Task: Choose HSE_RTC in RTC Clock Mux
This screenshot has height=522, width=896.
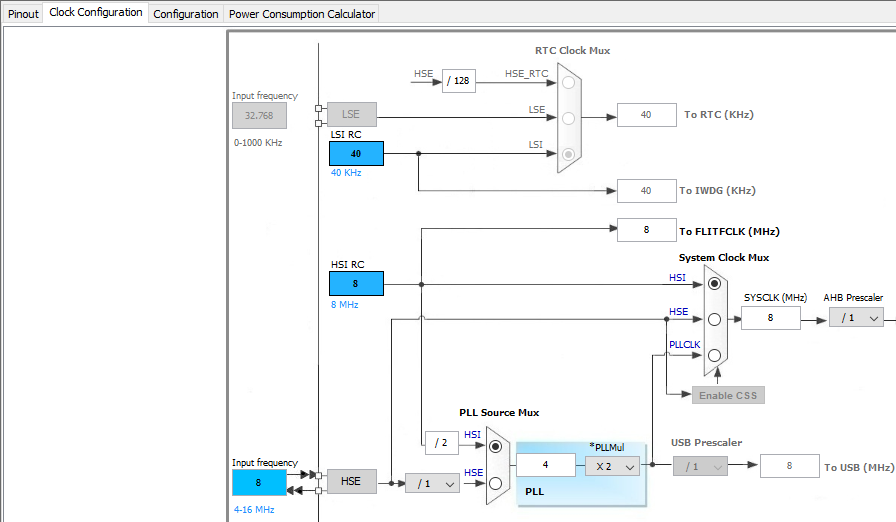Action: 568,83
